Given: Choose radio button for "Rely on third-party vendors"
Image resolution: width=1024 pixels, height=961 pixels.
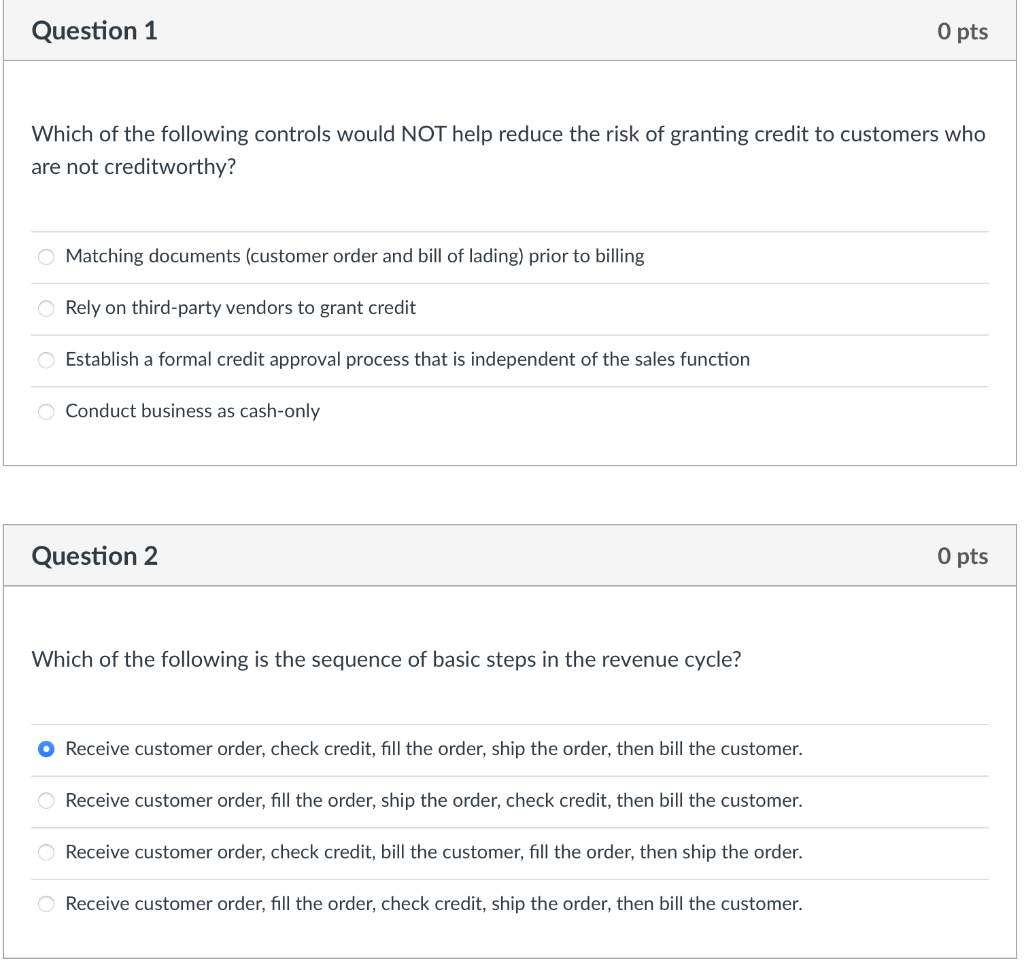Looking at the screenshot, I should tap(46, 309).
